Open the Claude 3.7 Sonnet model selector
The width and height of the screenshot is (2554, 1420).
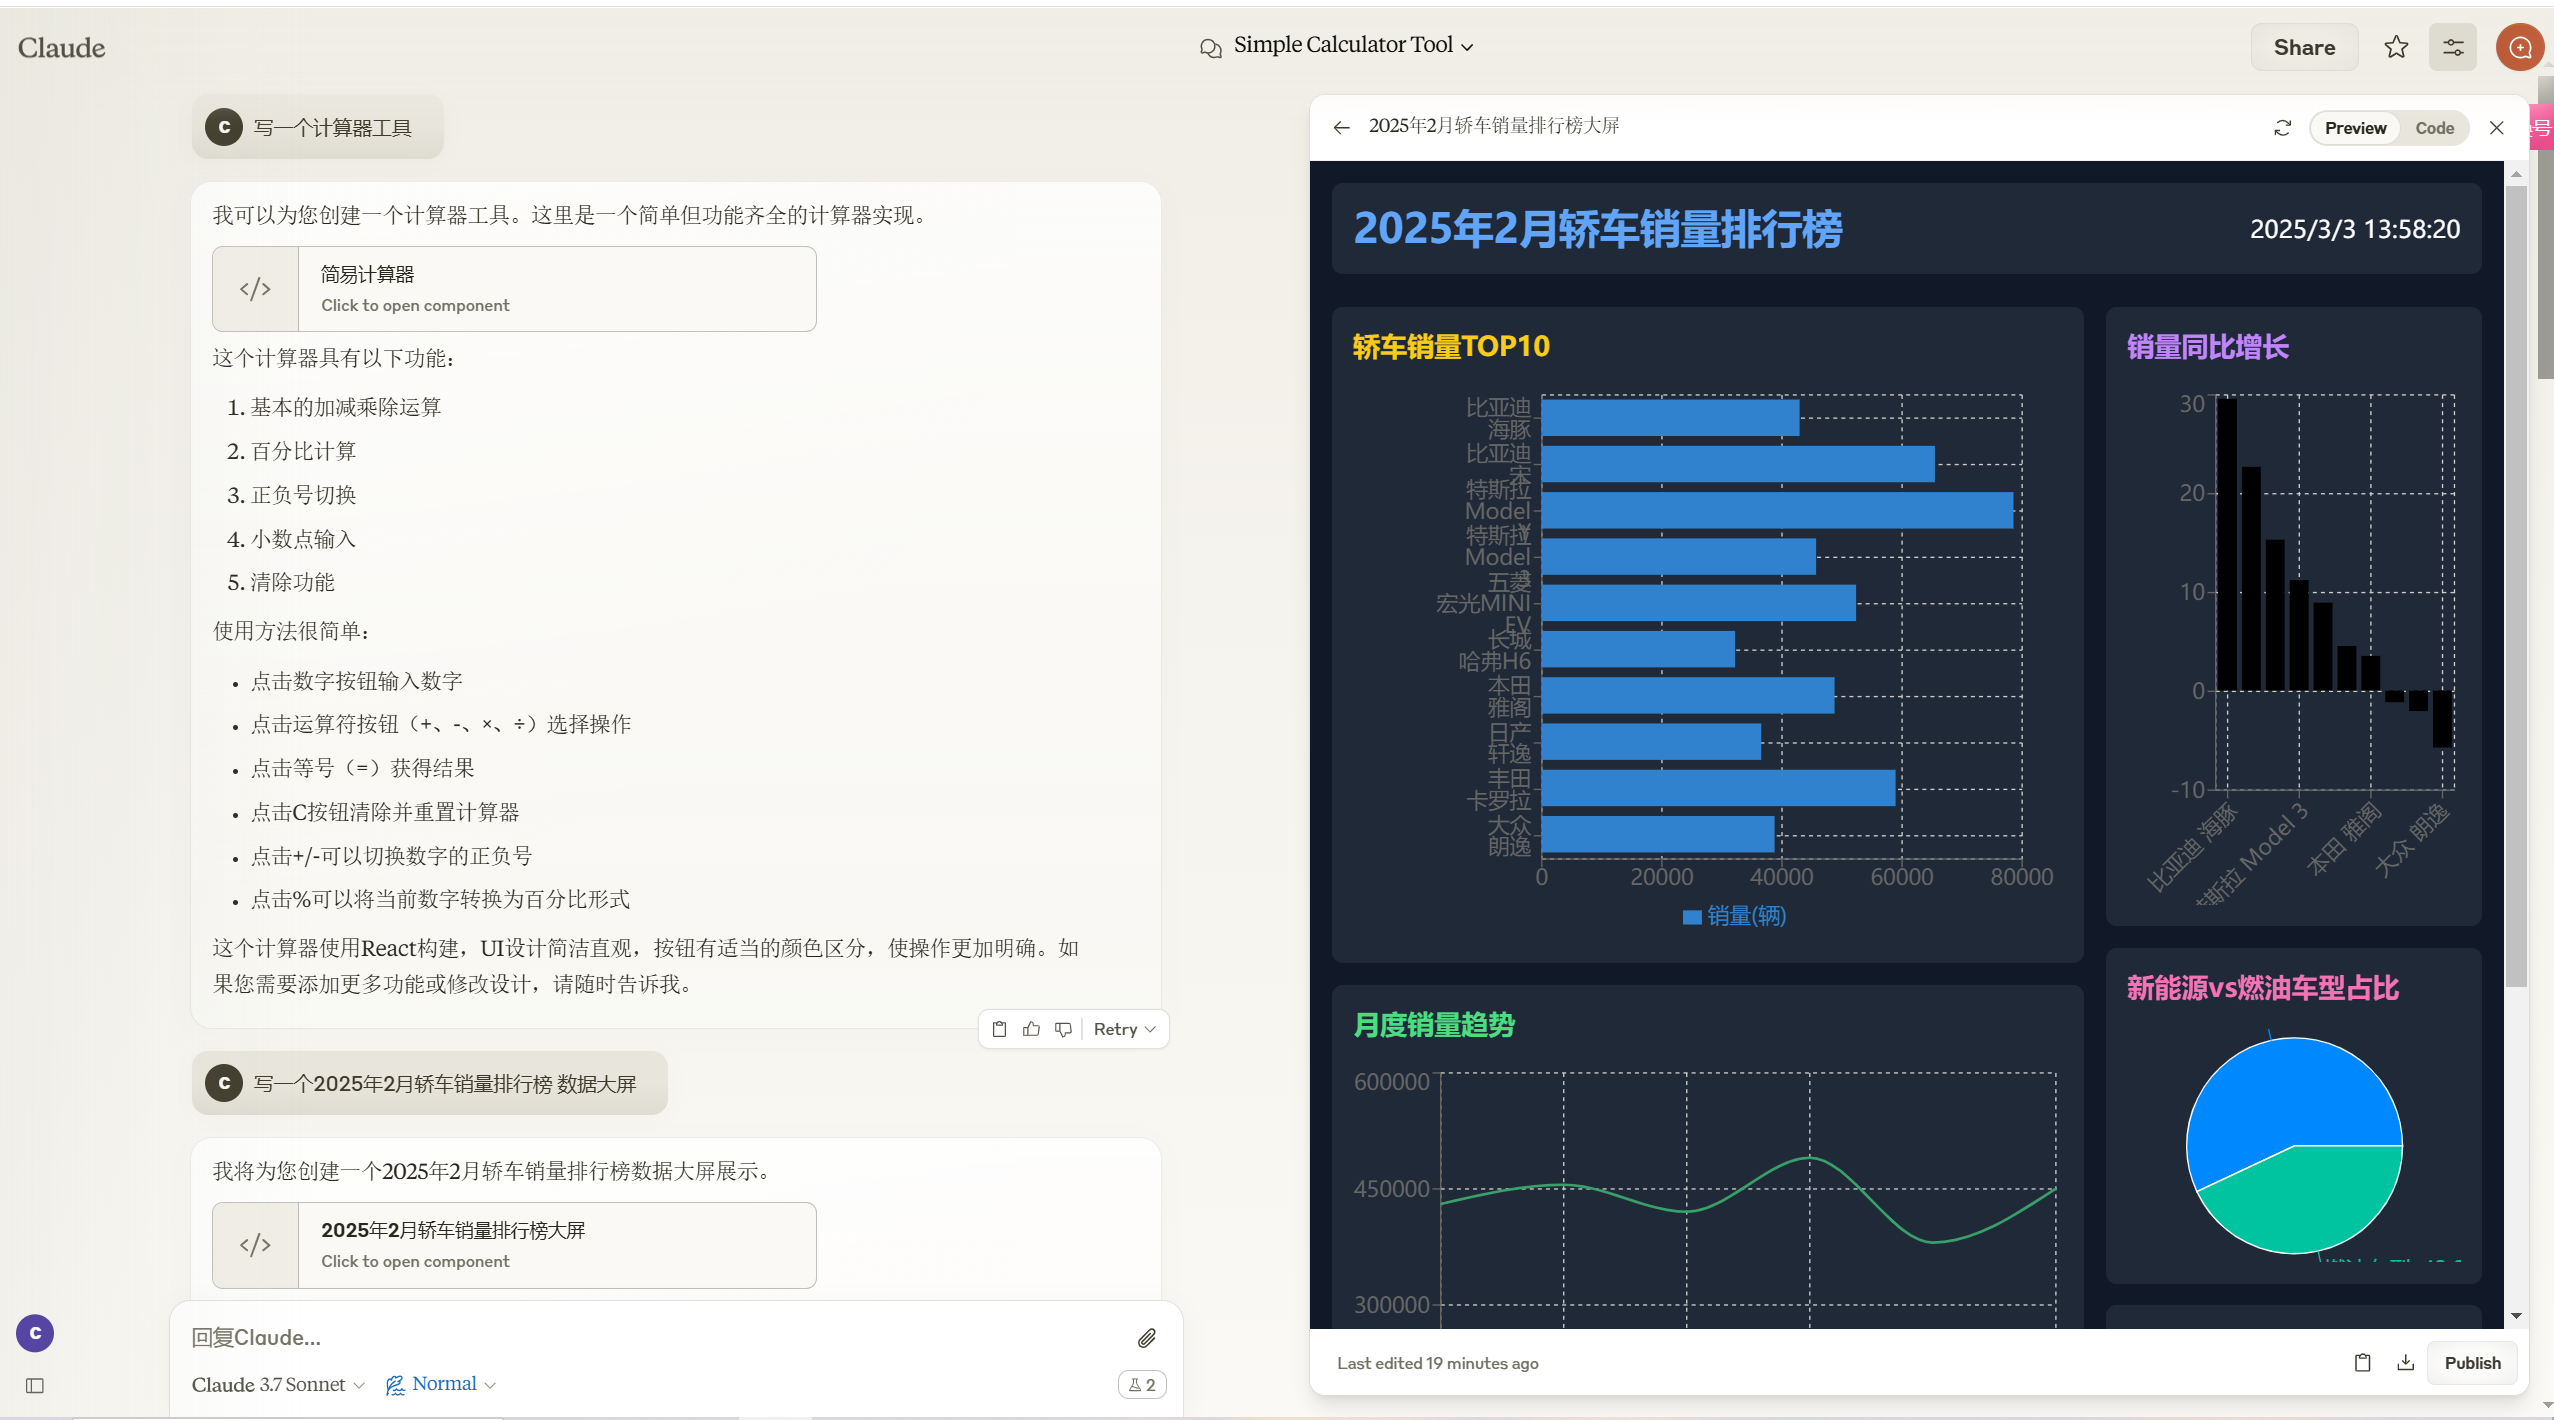tap(278, 1385)
